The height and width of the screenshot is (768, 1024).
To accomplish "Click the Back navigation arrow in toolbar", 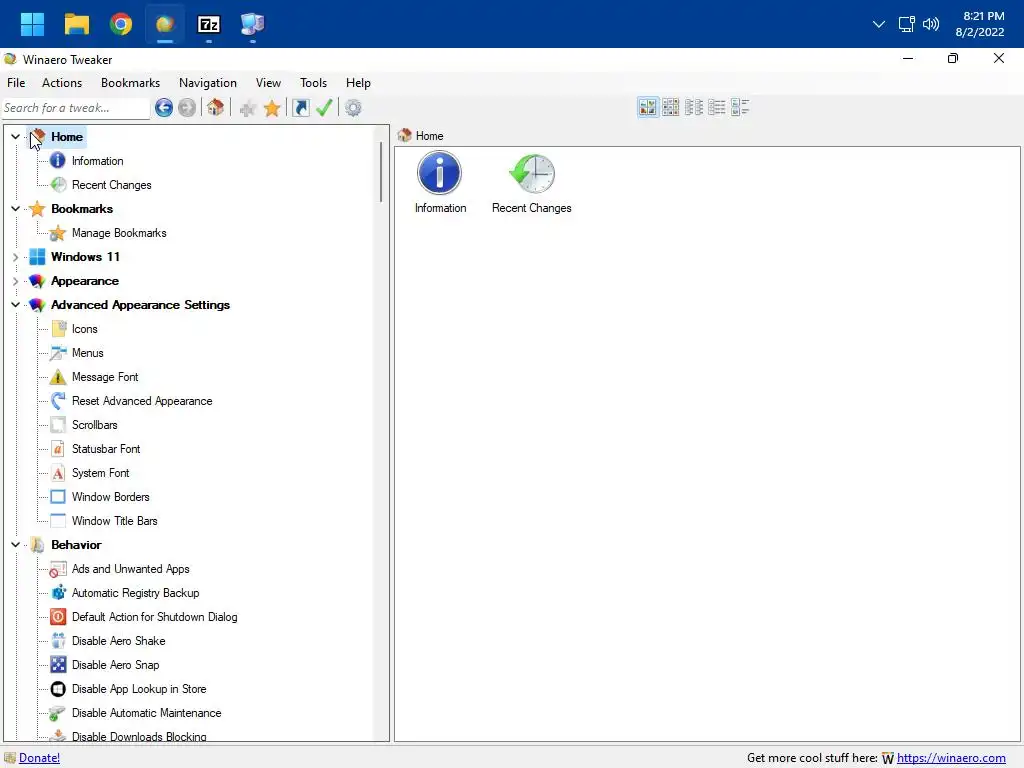I will [x=164, y=108].
